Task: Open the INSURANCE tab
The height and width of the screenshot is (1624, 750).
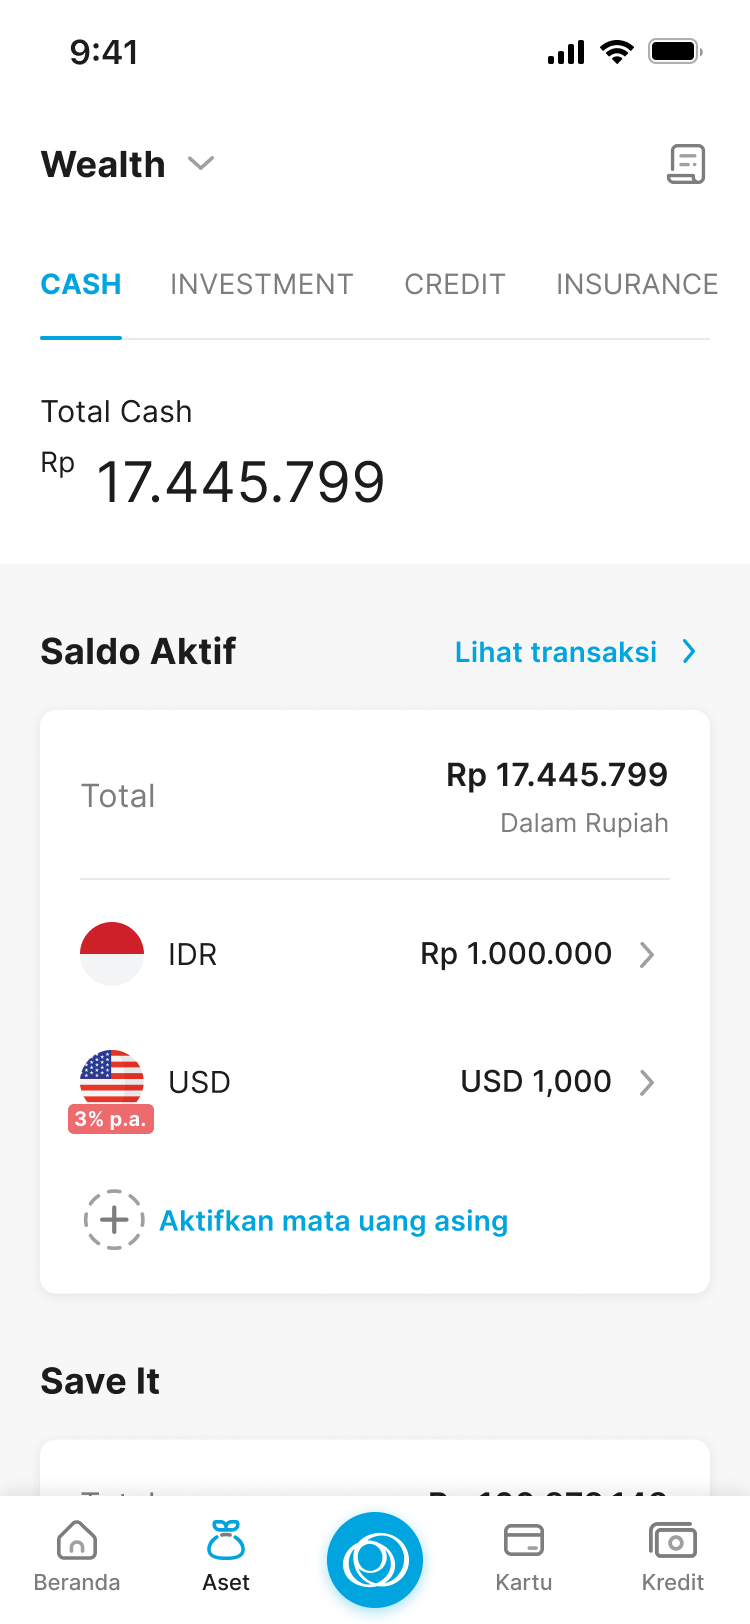Action: click(637, 285)
